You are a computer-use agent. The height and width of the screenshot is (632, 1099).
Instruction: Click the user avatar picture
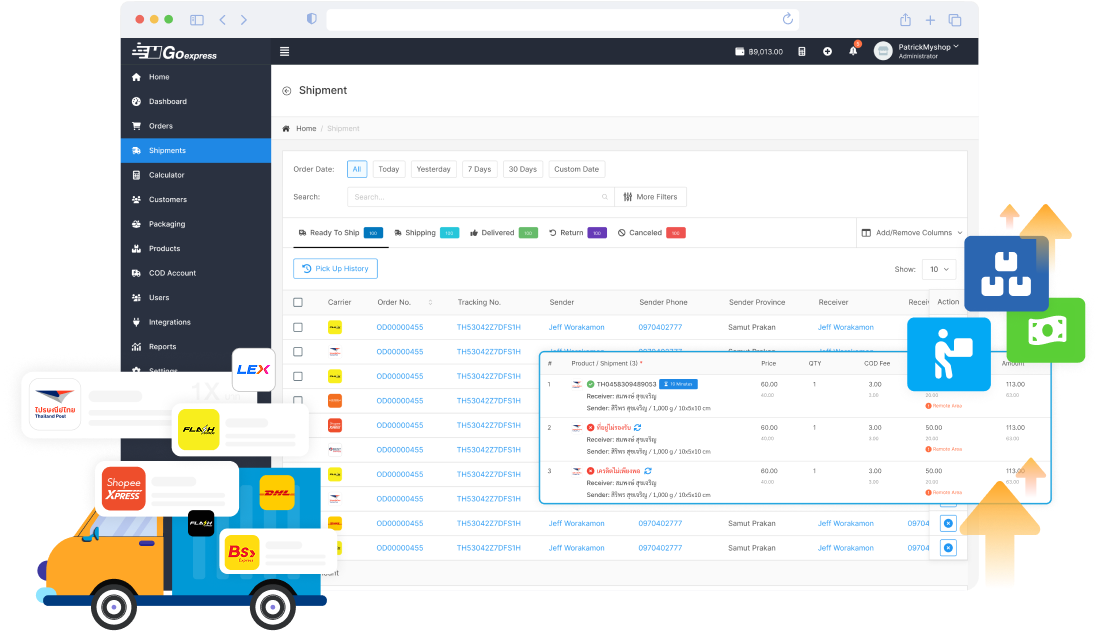[883, 51]
